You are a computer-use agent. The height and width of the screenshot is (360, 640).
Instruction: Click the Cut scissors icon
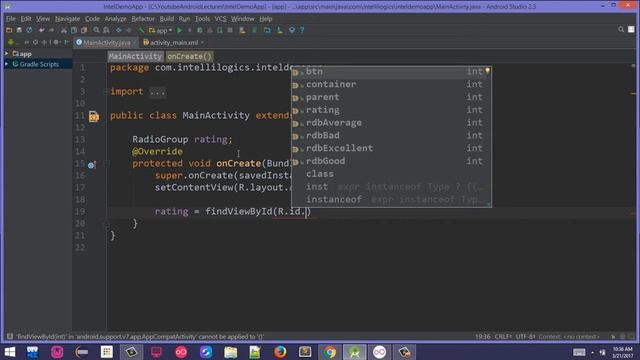(x=64, y=30)
